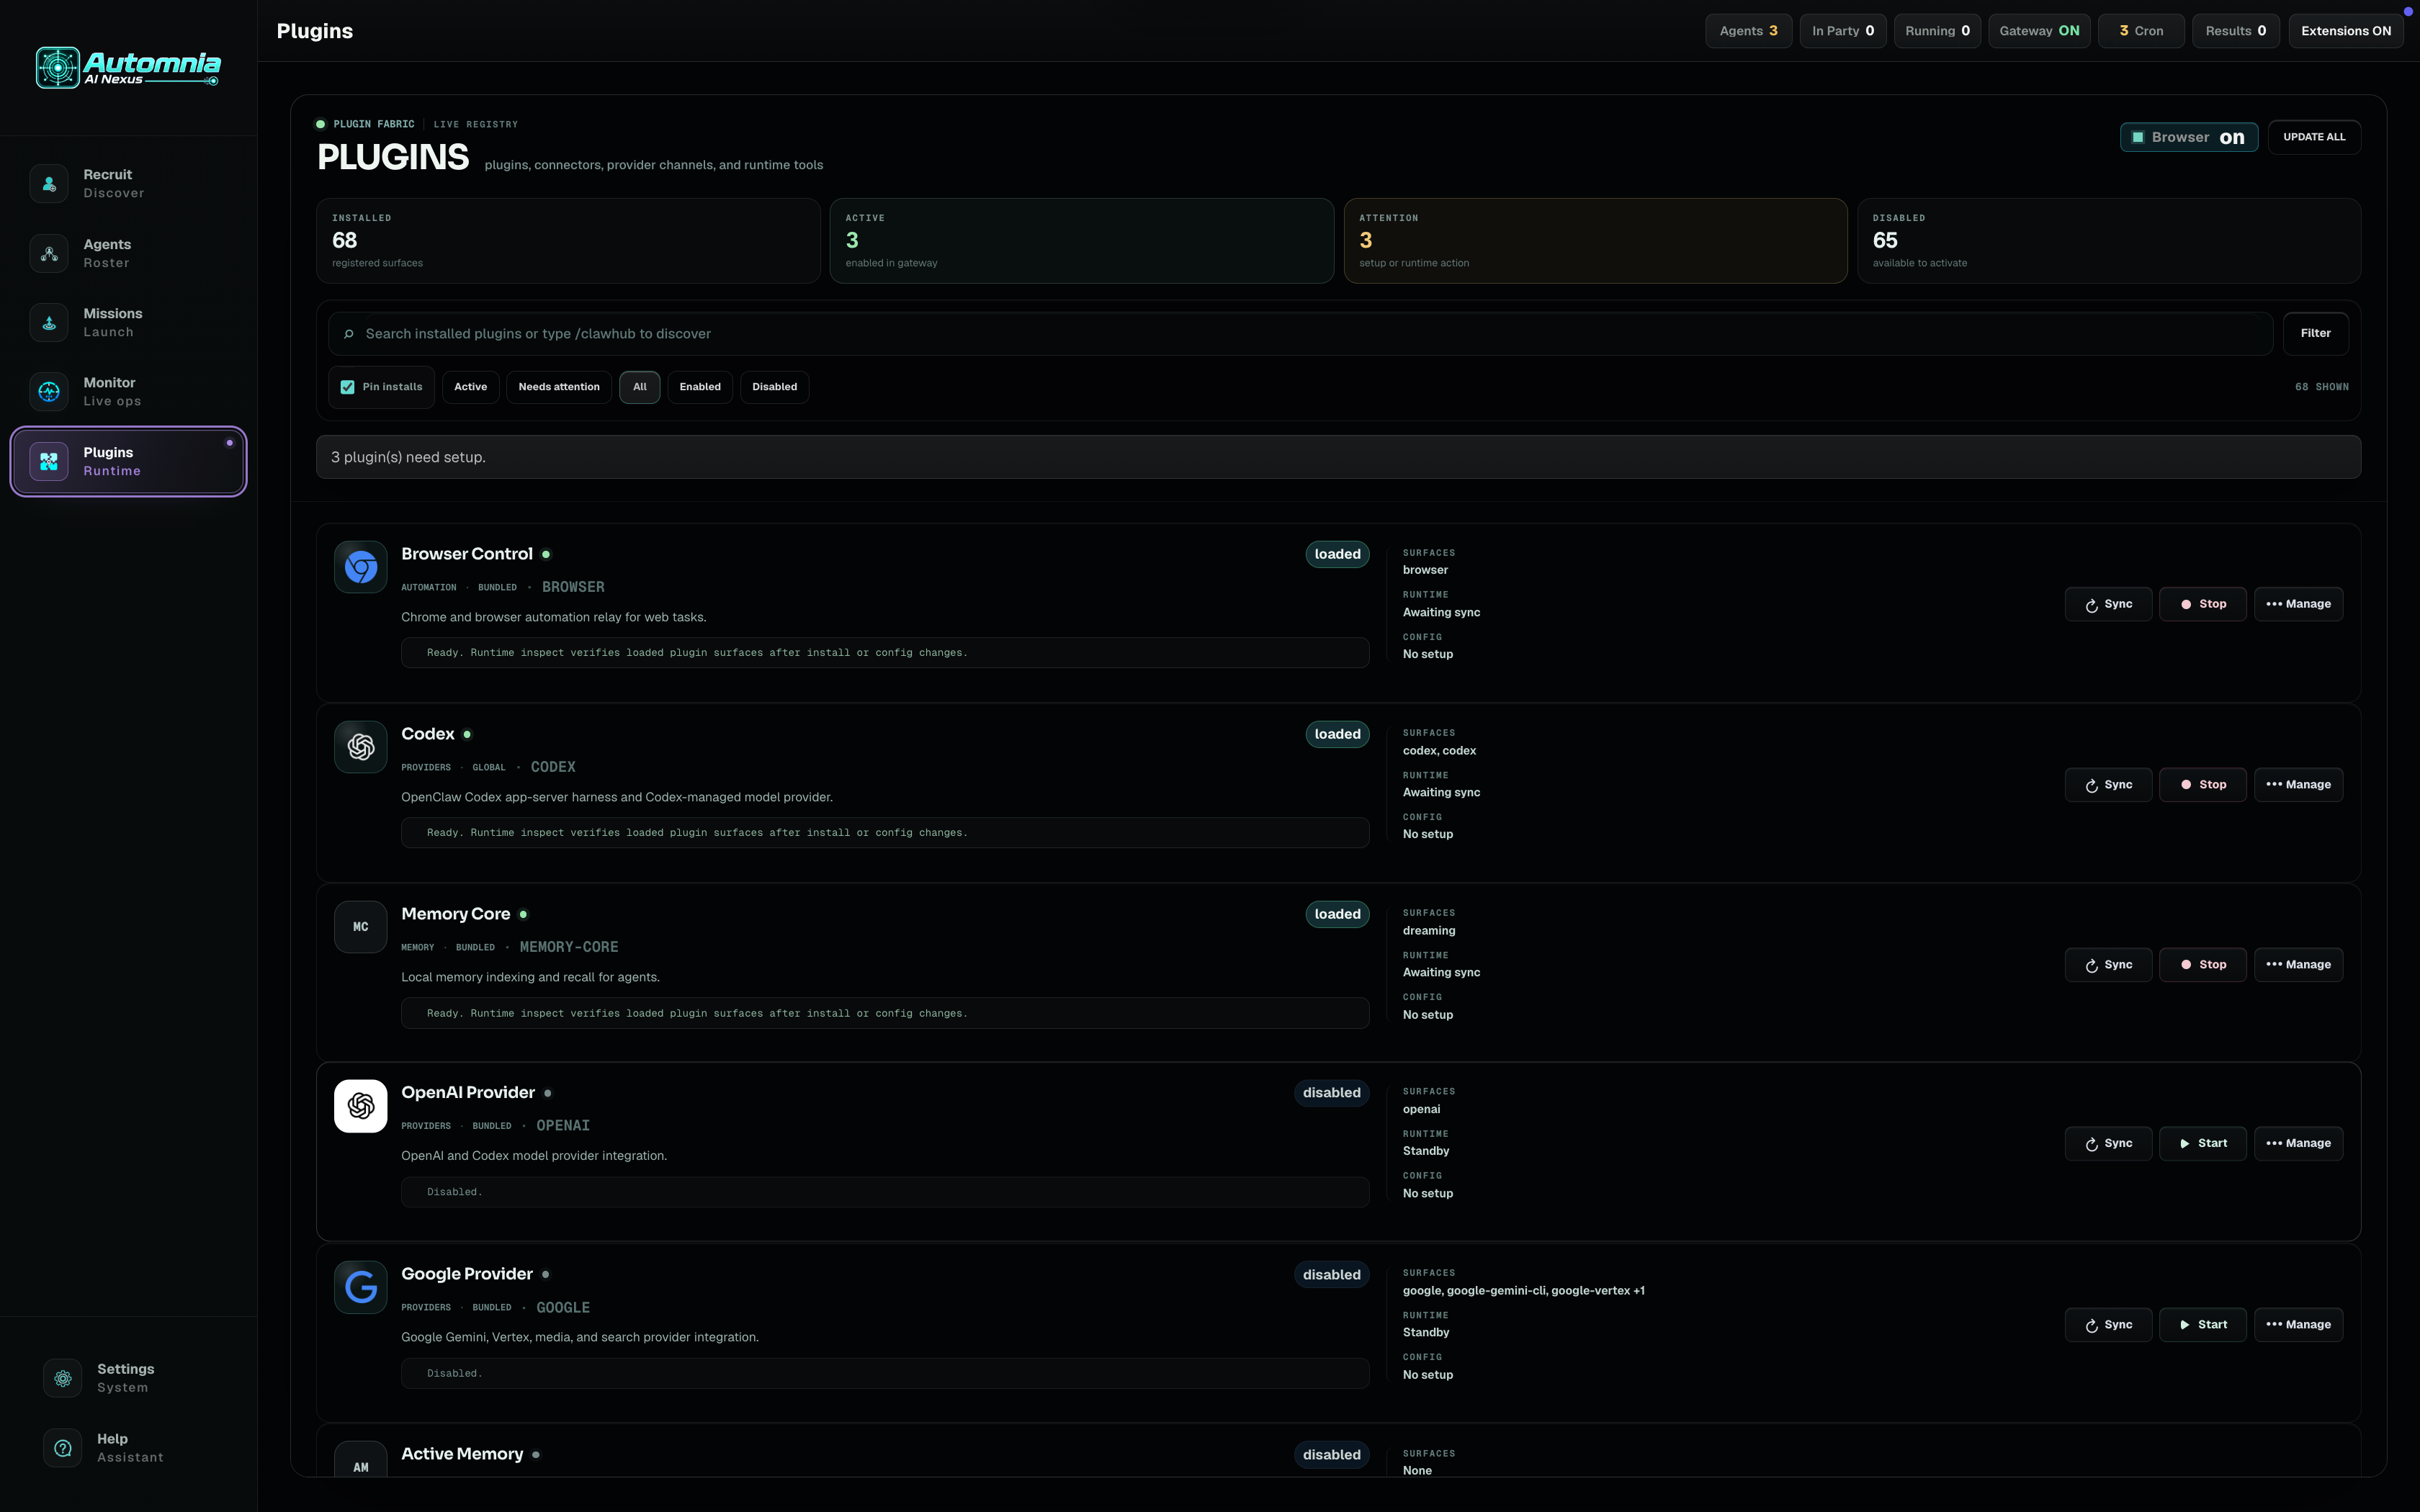2420x1512 pixels.
Task: Stop the Memory Core plugin
Action: click(2203, 965)
